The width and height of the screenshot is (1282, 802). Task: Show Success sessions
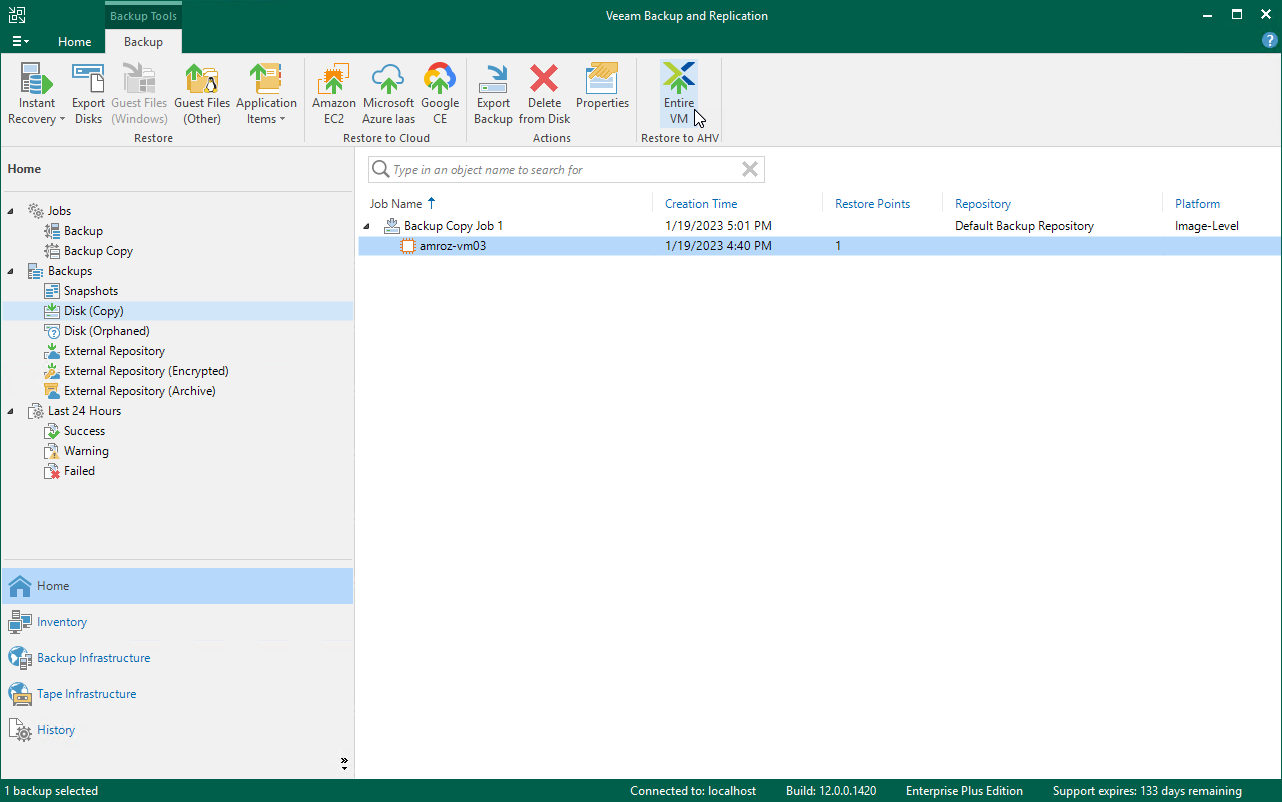point(84,431)
